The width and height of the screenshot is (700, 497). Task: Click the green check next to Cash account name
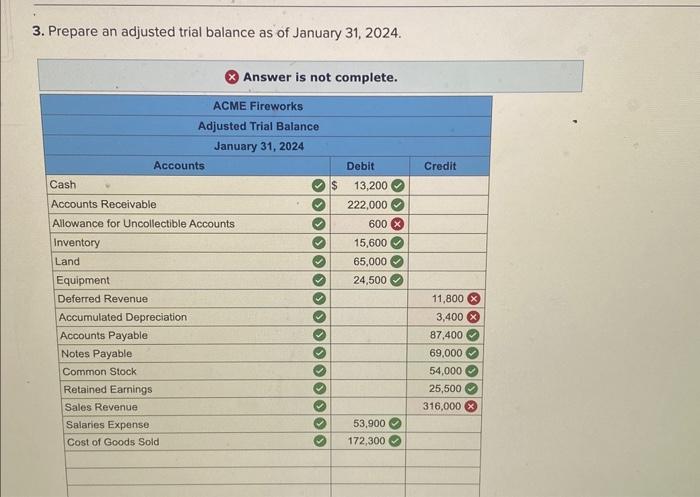[x=318, y=185]
